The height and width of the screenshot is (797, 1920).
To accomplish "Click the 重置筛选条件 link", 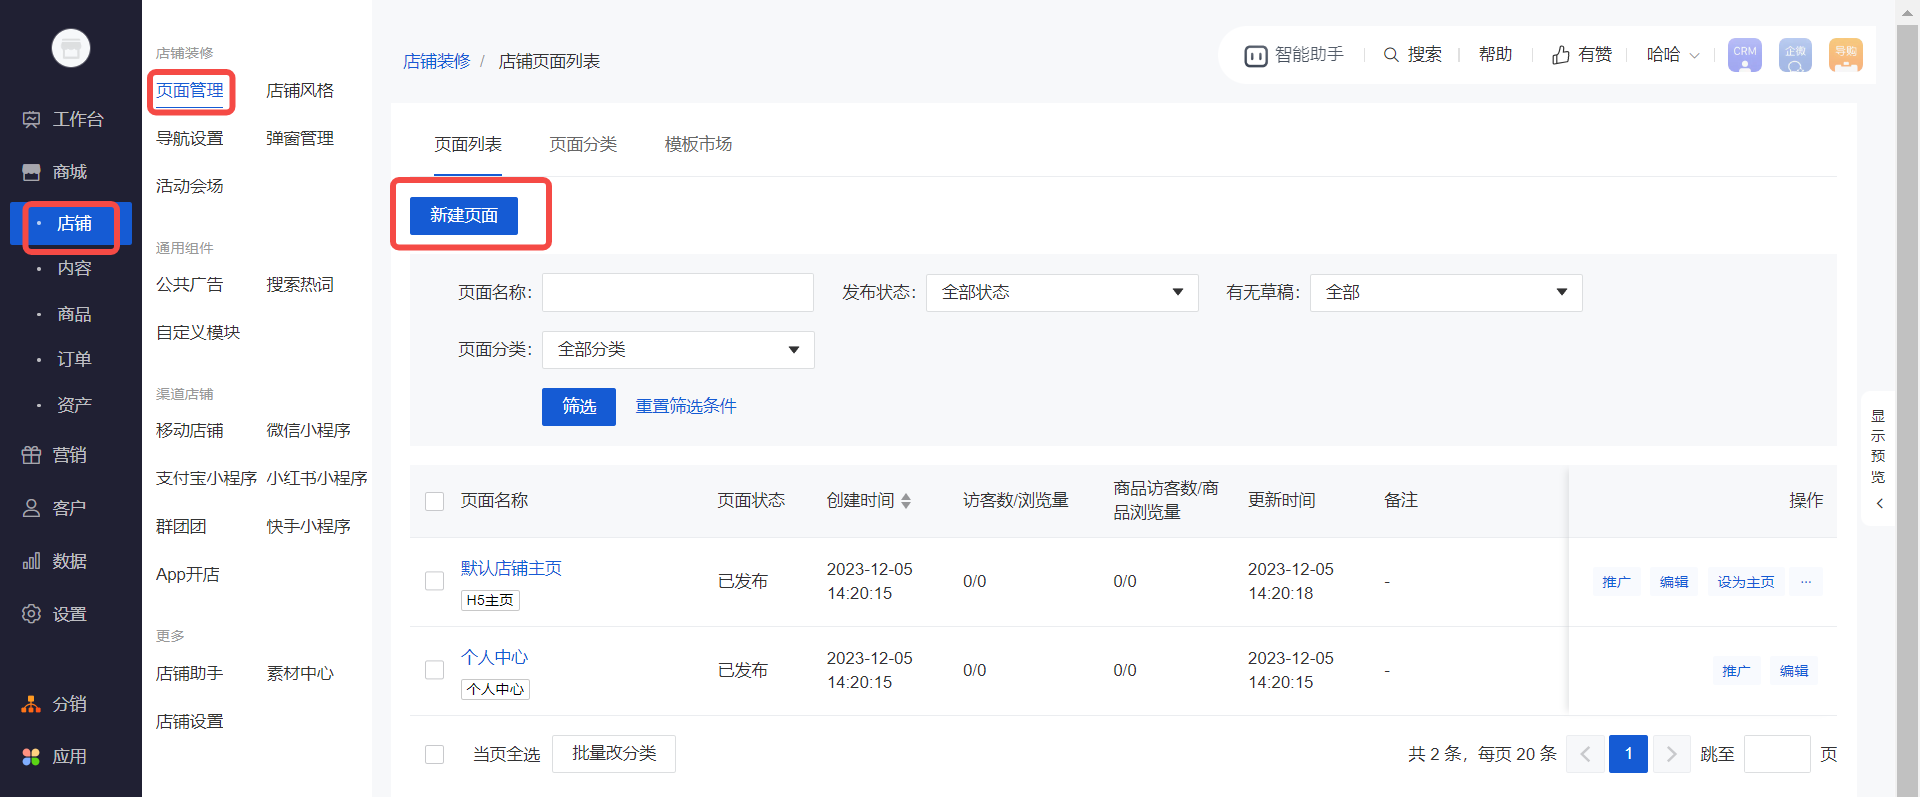I will pos(686,406).
